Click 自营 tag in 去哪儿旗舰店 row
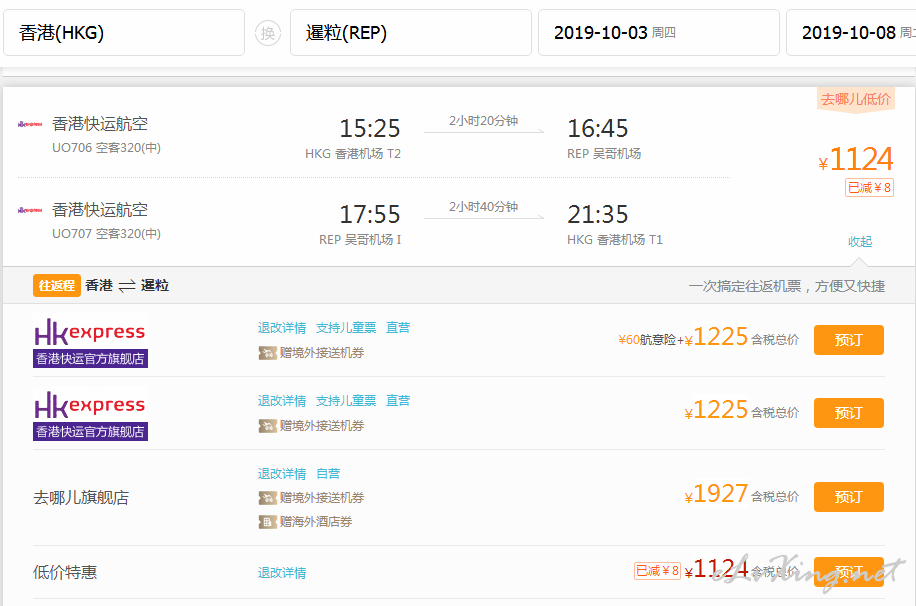Image resolution: width=916 pixels, height=606 pixels. pos(328,474)
